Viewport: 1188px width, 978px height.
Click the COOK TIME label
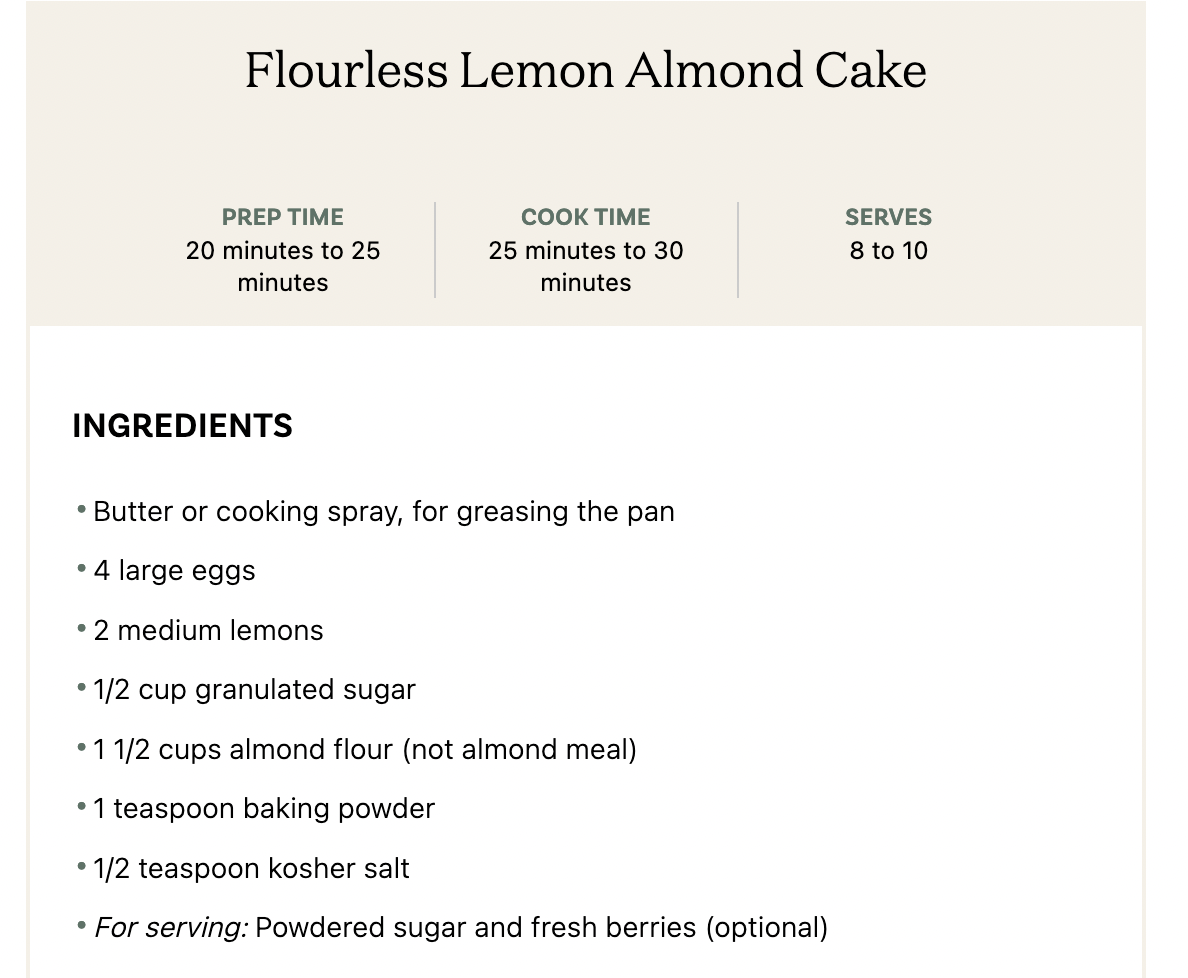point(585,217)
